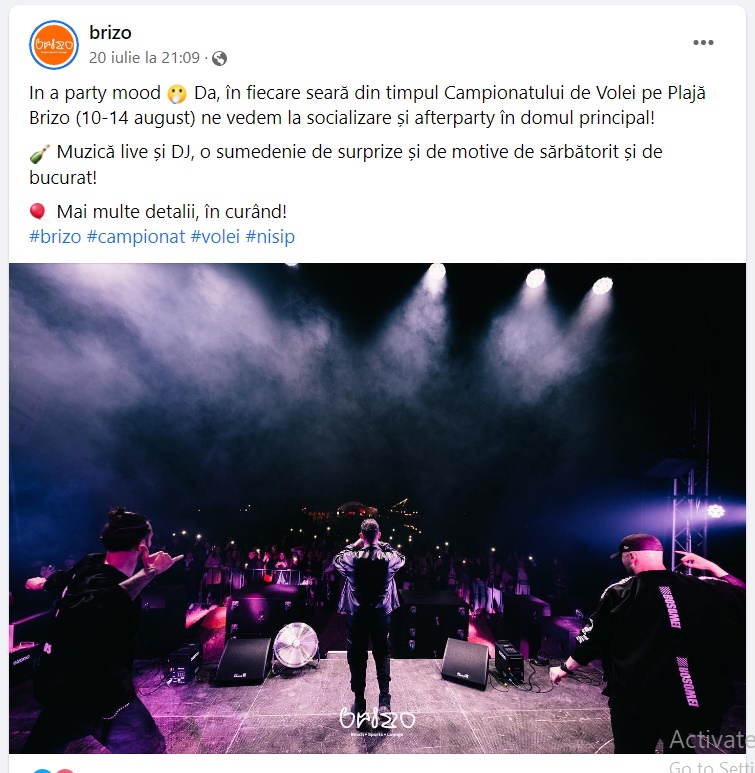
Task: Click the face emoji after party mood
Action: click(x=177, y=94)
